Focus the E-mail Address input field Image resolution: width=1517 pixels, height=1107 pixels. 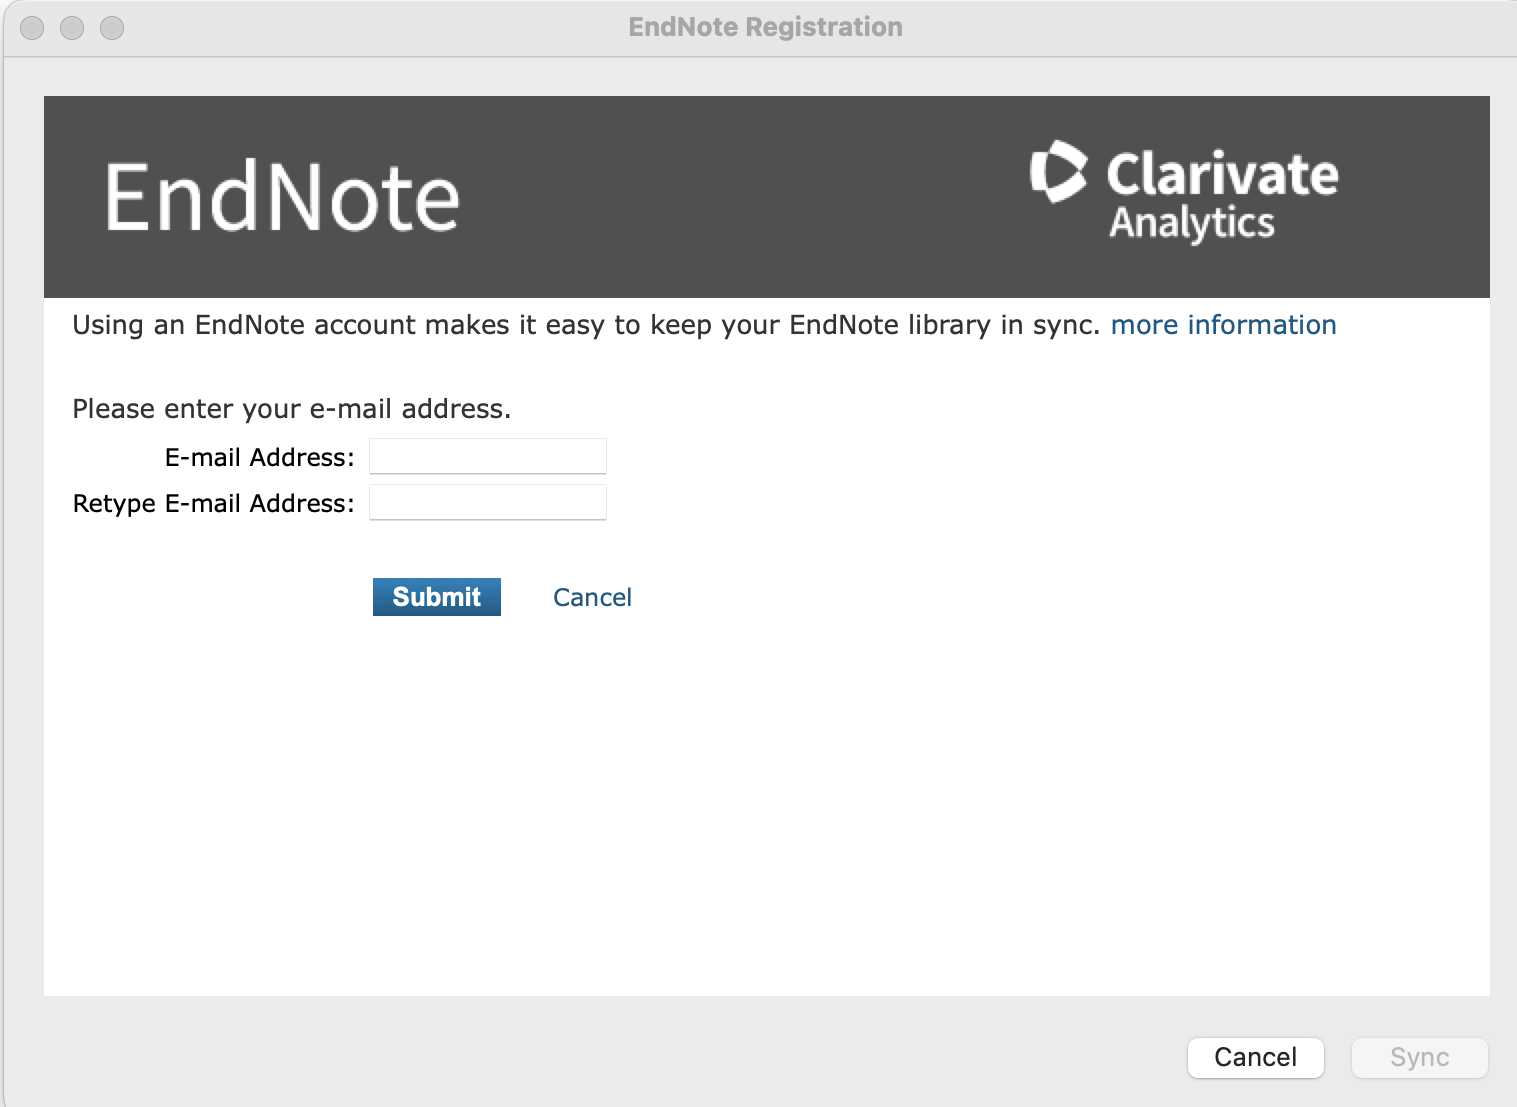click(x=488, y=457)
